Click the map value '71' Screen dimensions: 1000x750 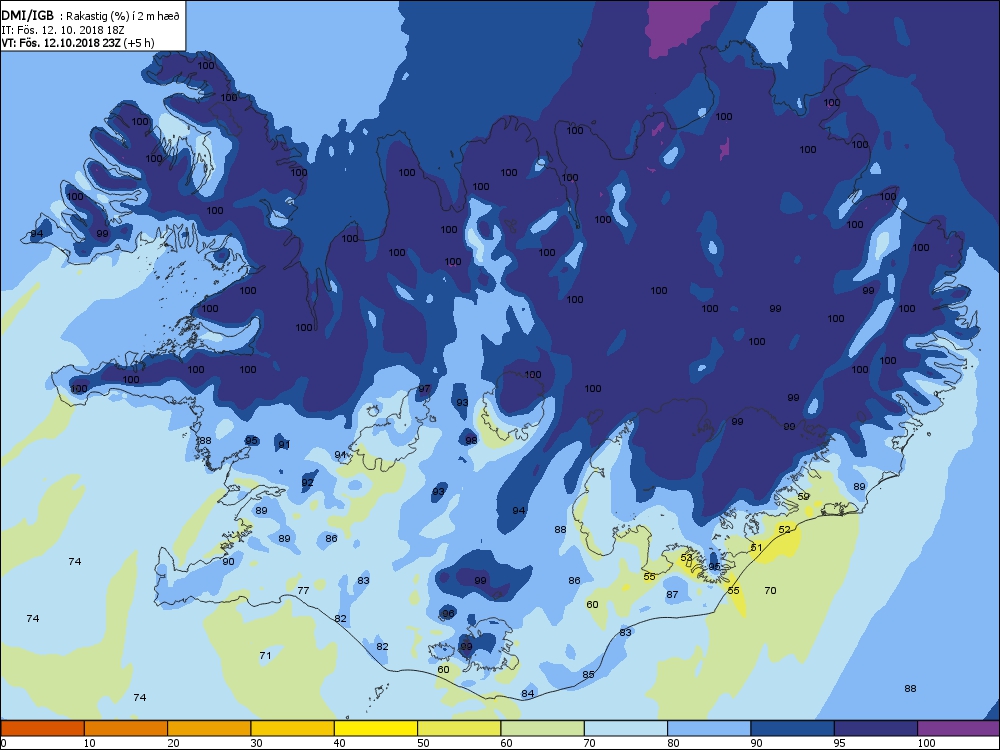(265, 655)
